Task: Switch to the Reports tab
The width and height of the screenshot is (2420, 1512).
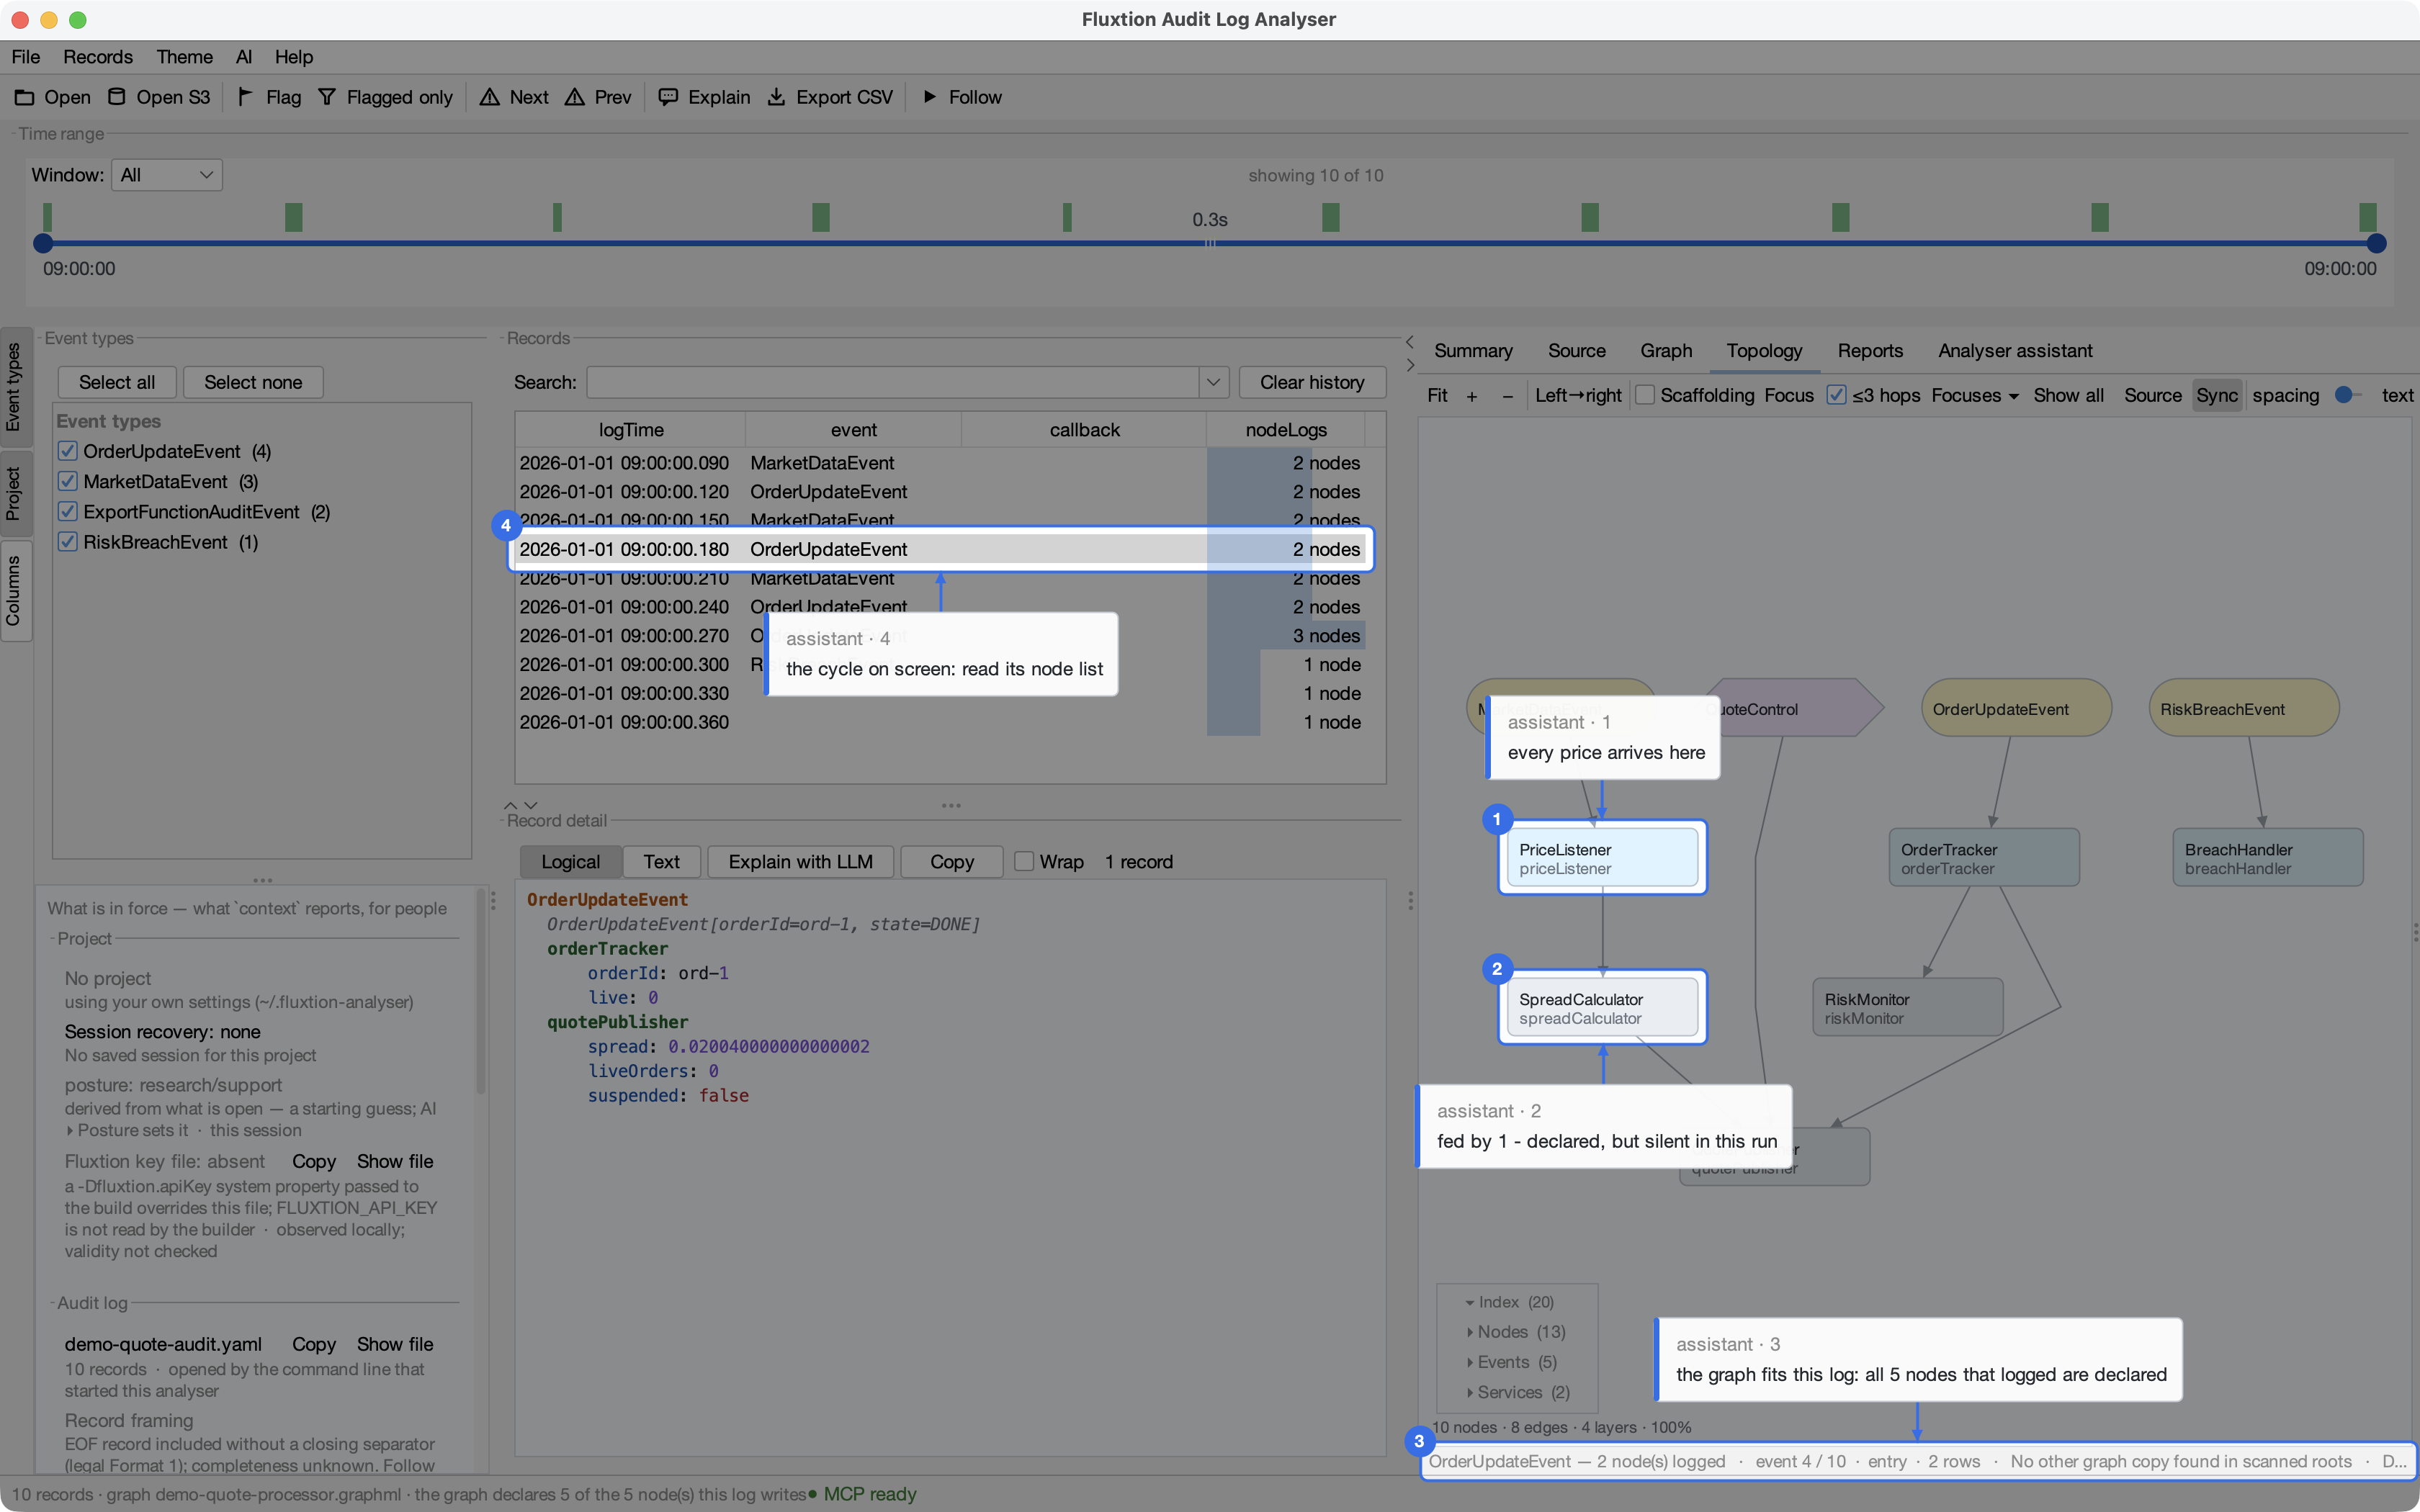Action: click(1870, 351)
